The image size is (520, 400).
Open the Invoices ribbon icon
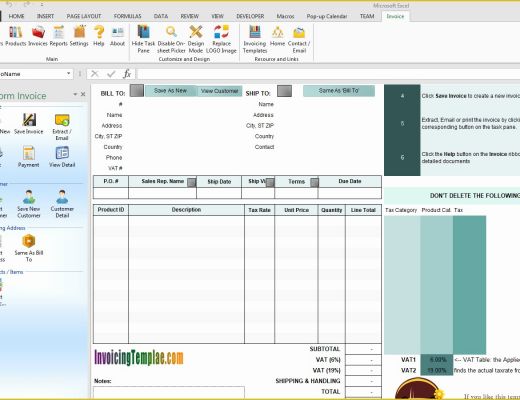coord(38,36)
